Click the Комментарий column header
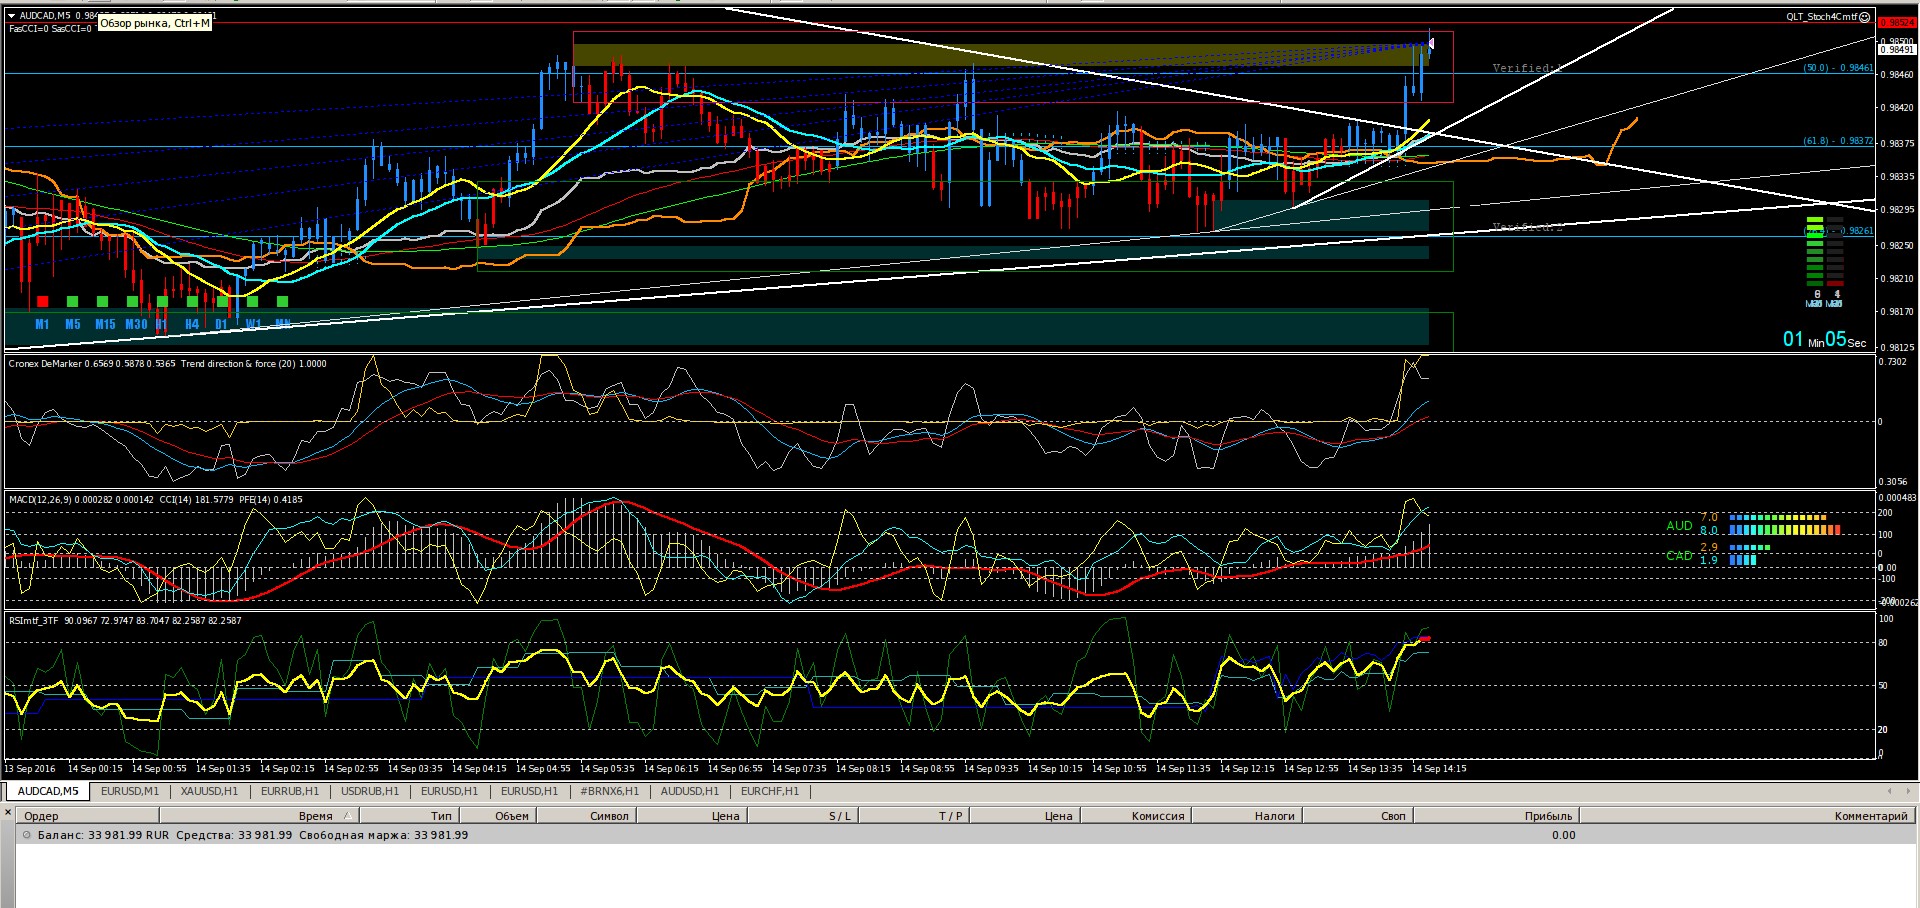Screen dimensions: 1920x908 coord(1746,816)
